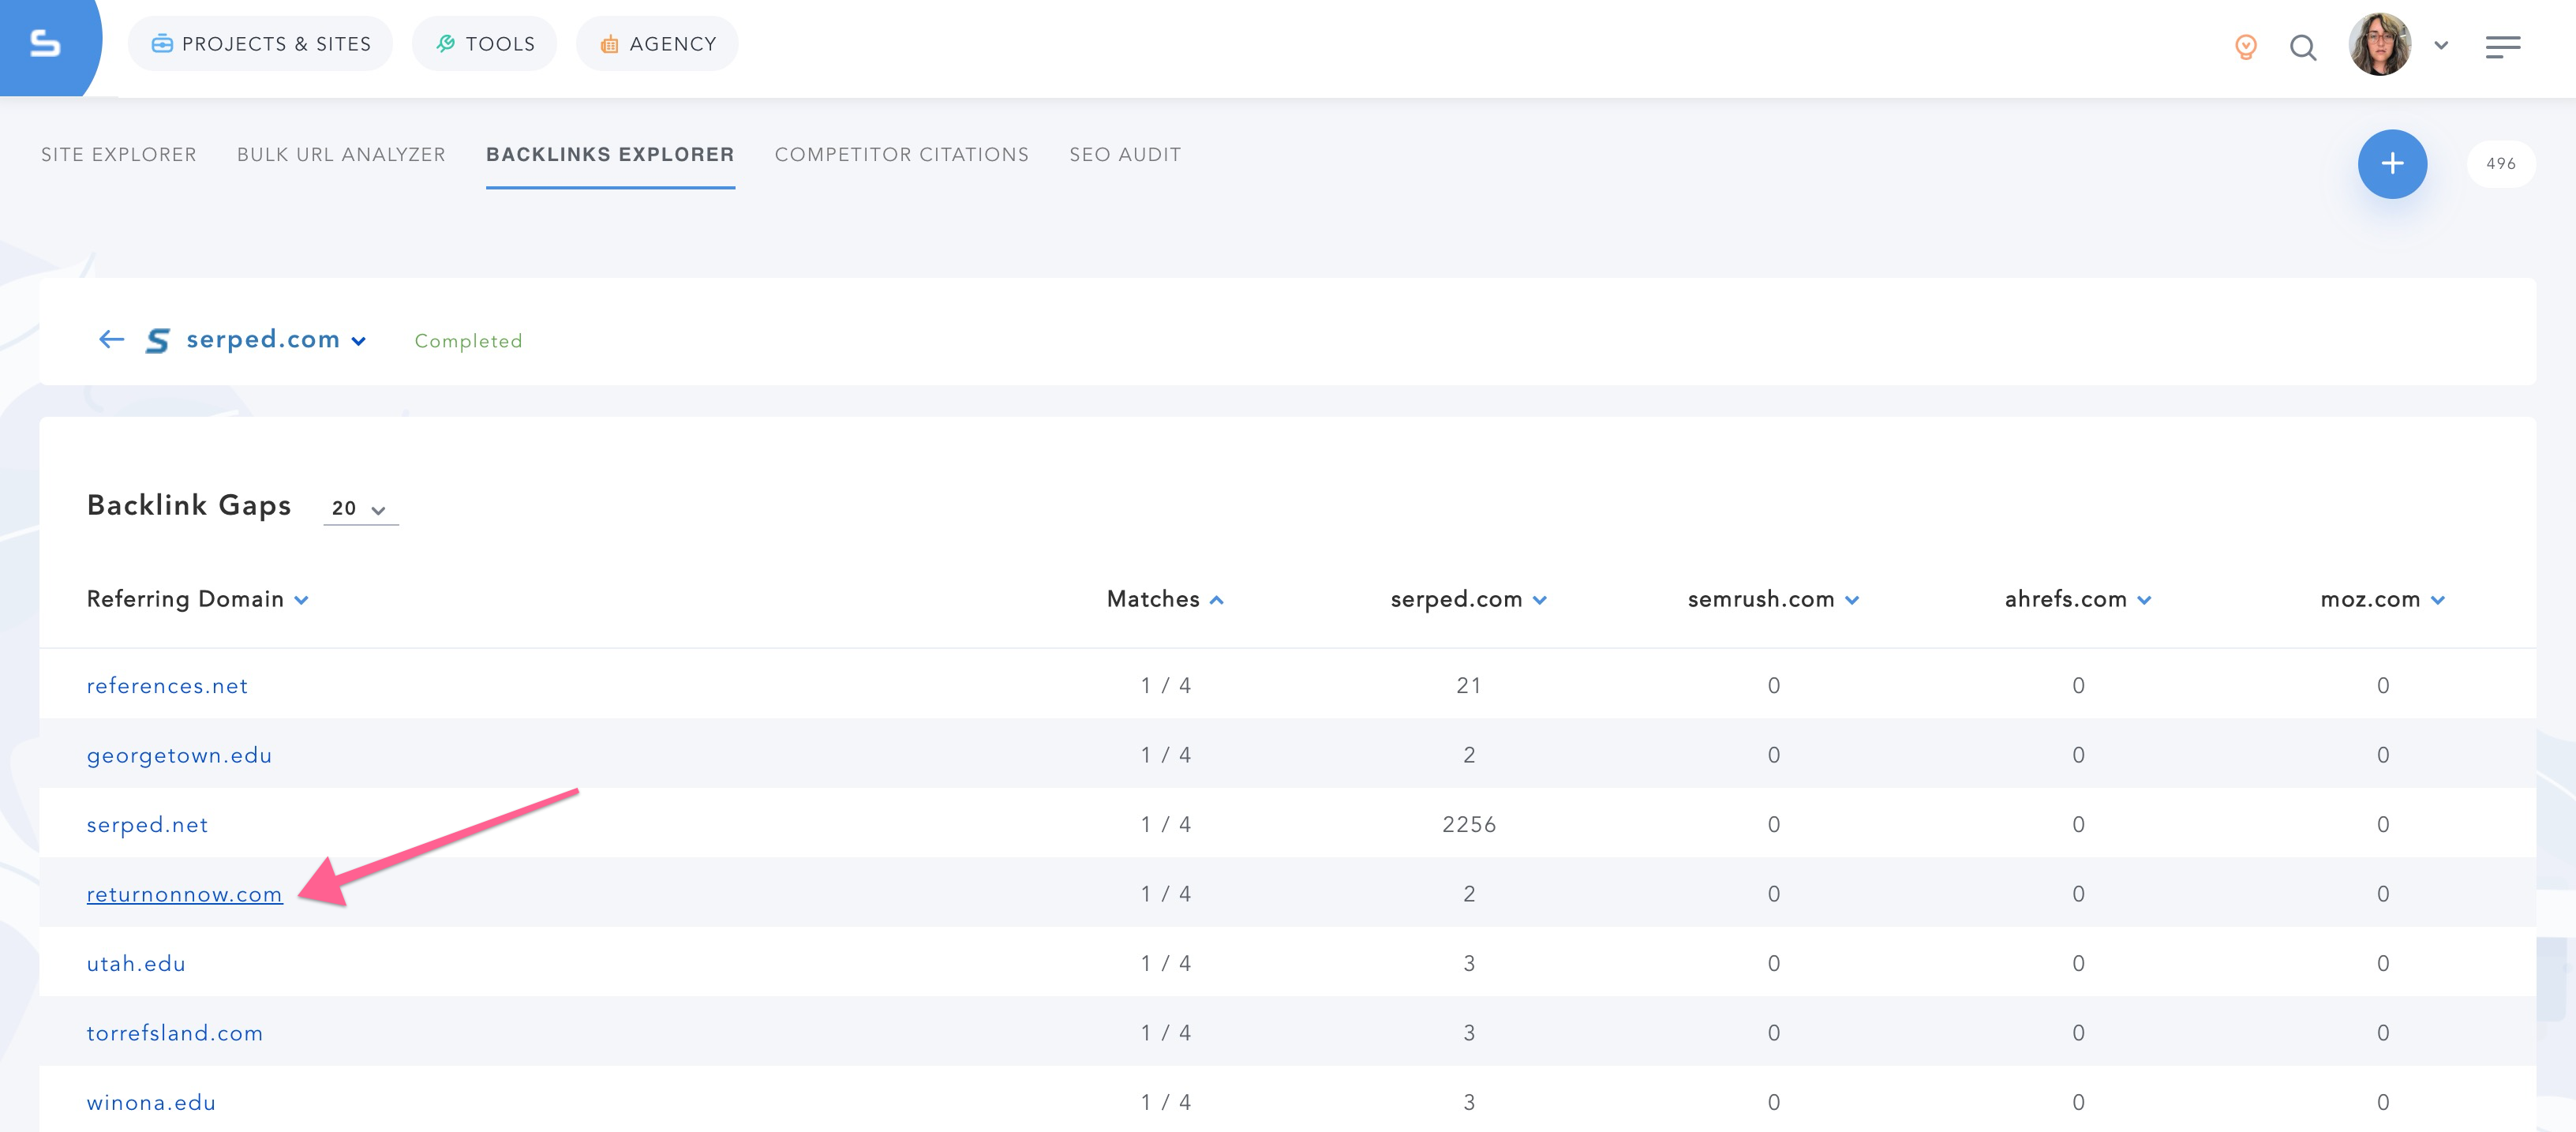
Task: Open returnonnow.com link
Action: pos(184,894)
